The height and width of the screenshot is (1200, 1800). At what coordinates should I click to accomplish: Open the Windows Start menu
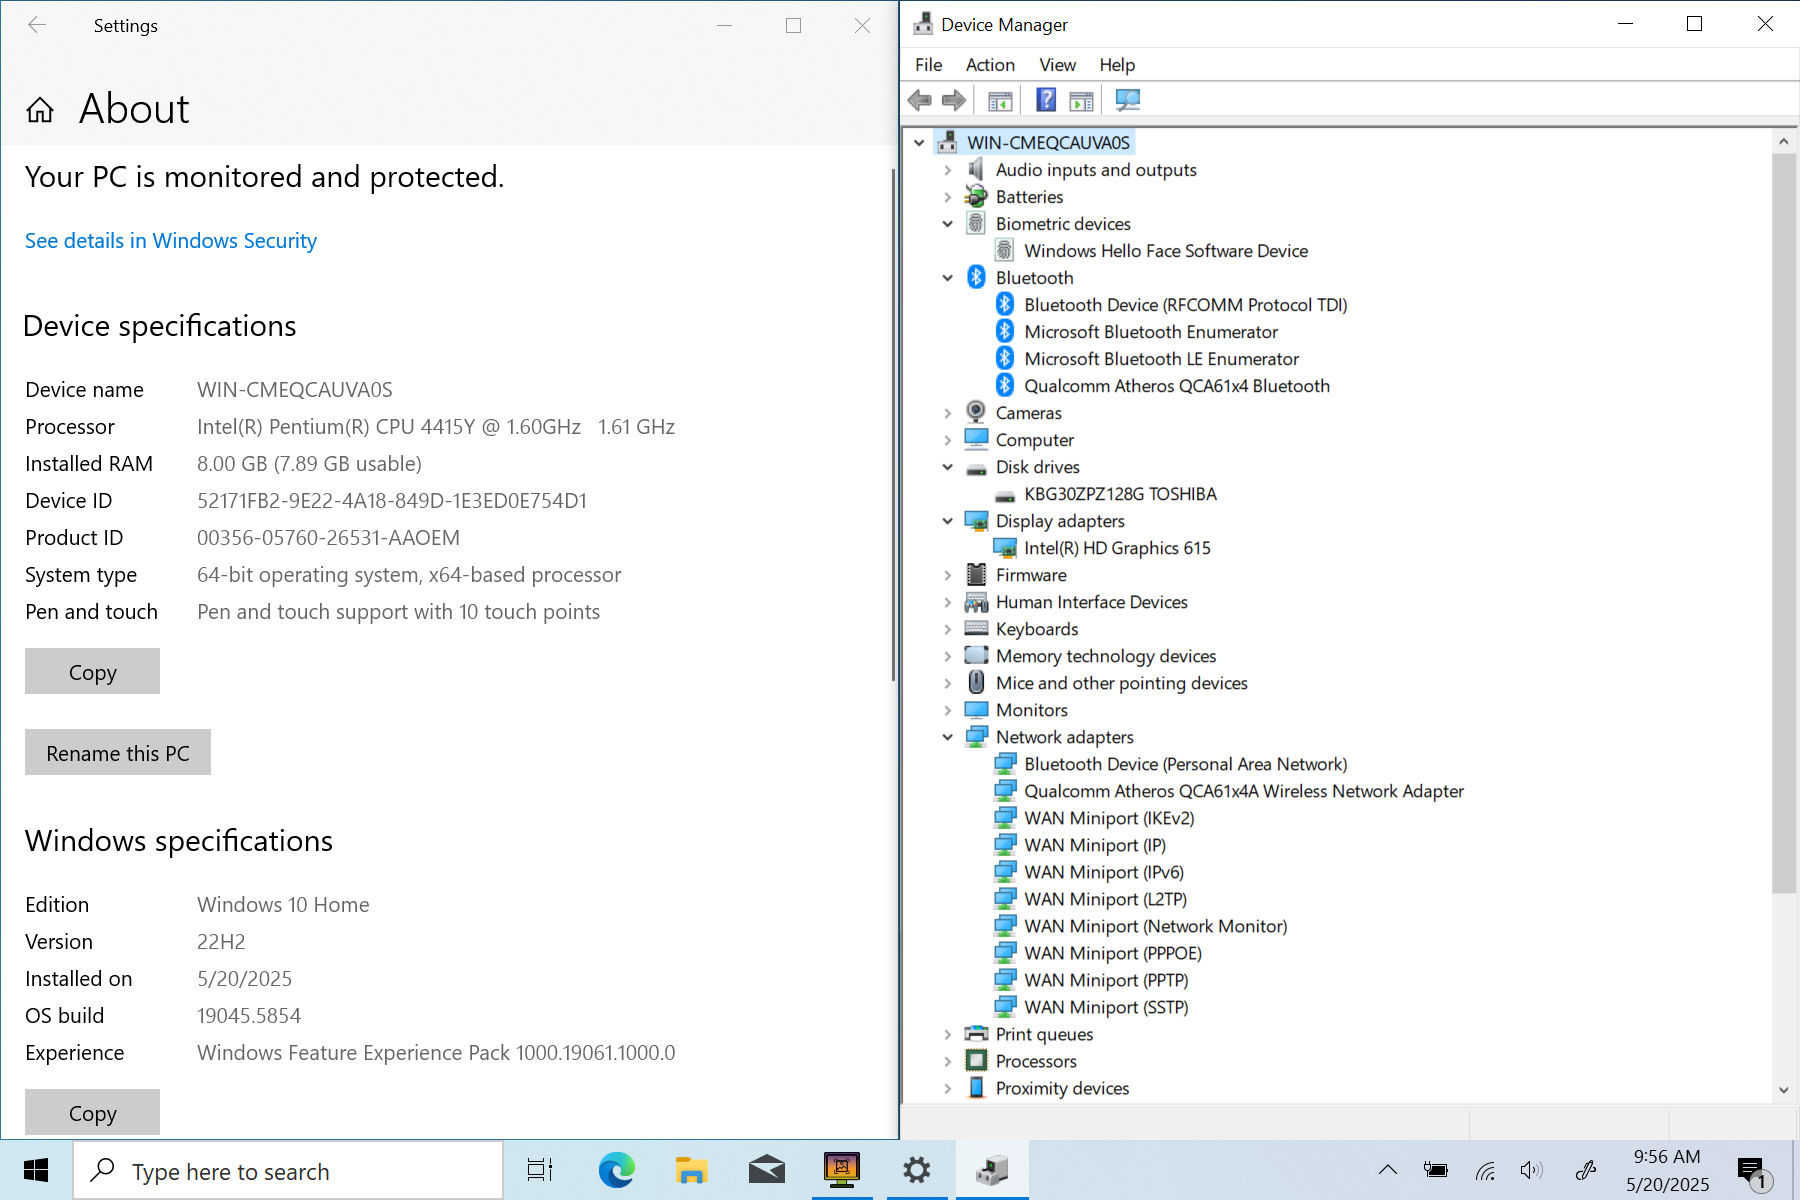click(x=36, y=1170)
